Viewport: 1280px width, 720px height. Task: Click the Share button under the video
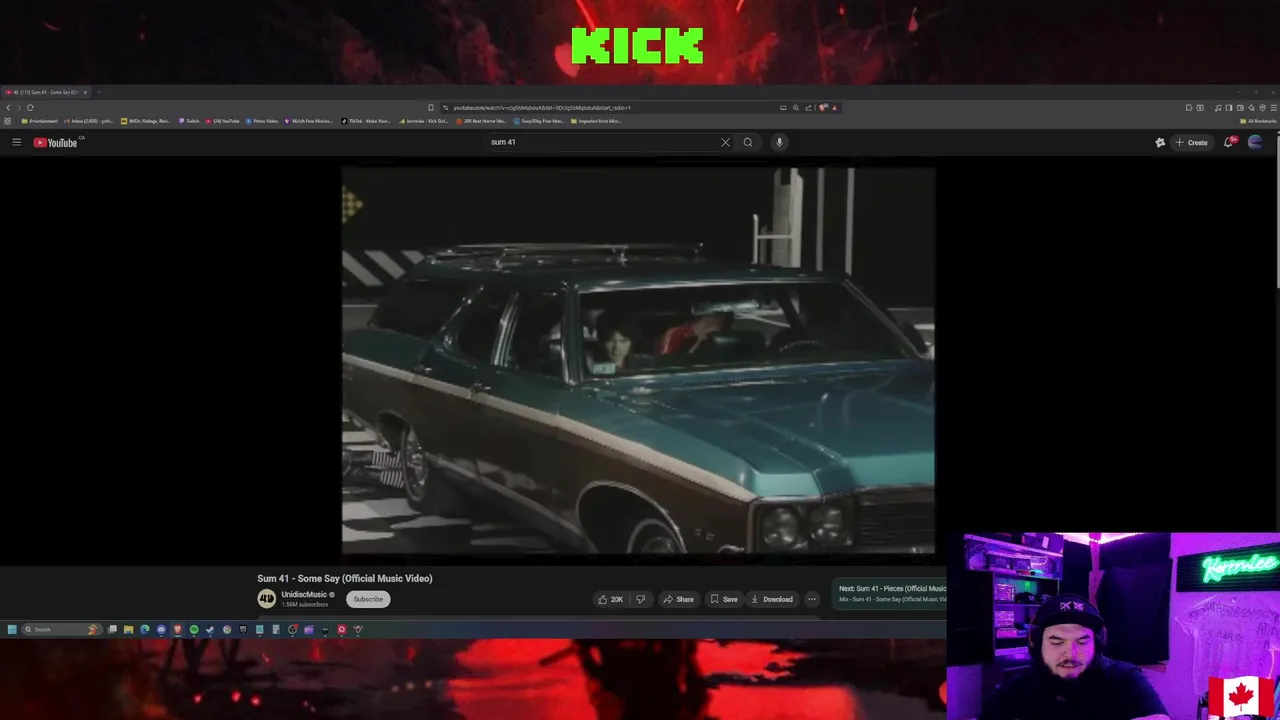pos(678,599)
